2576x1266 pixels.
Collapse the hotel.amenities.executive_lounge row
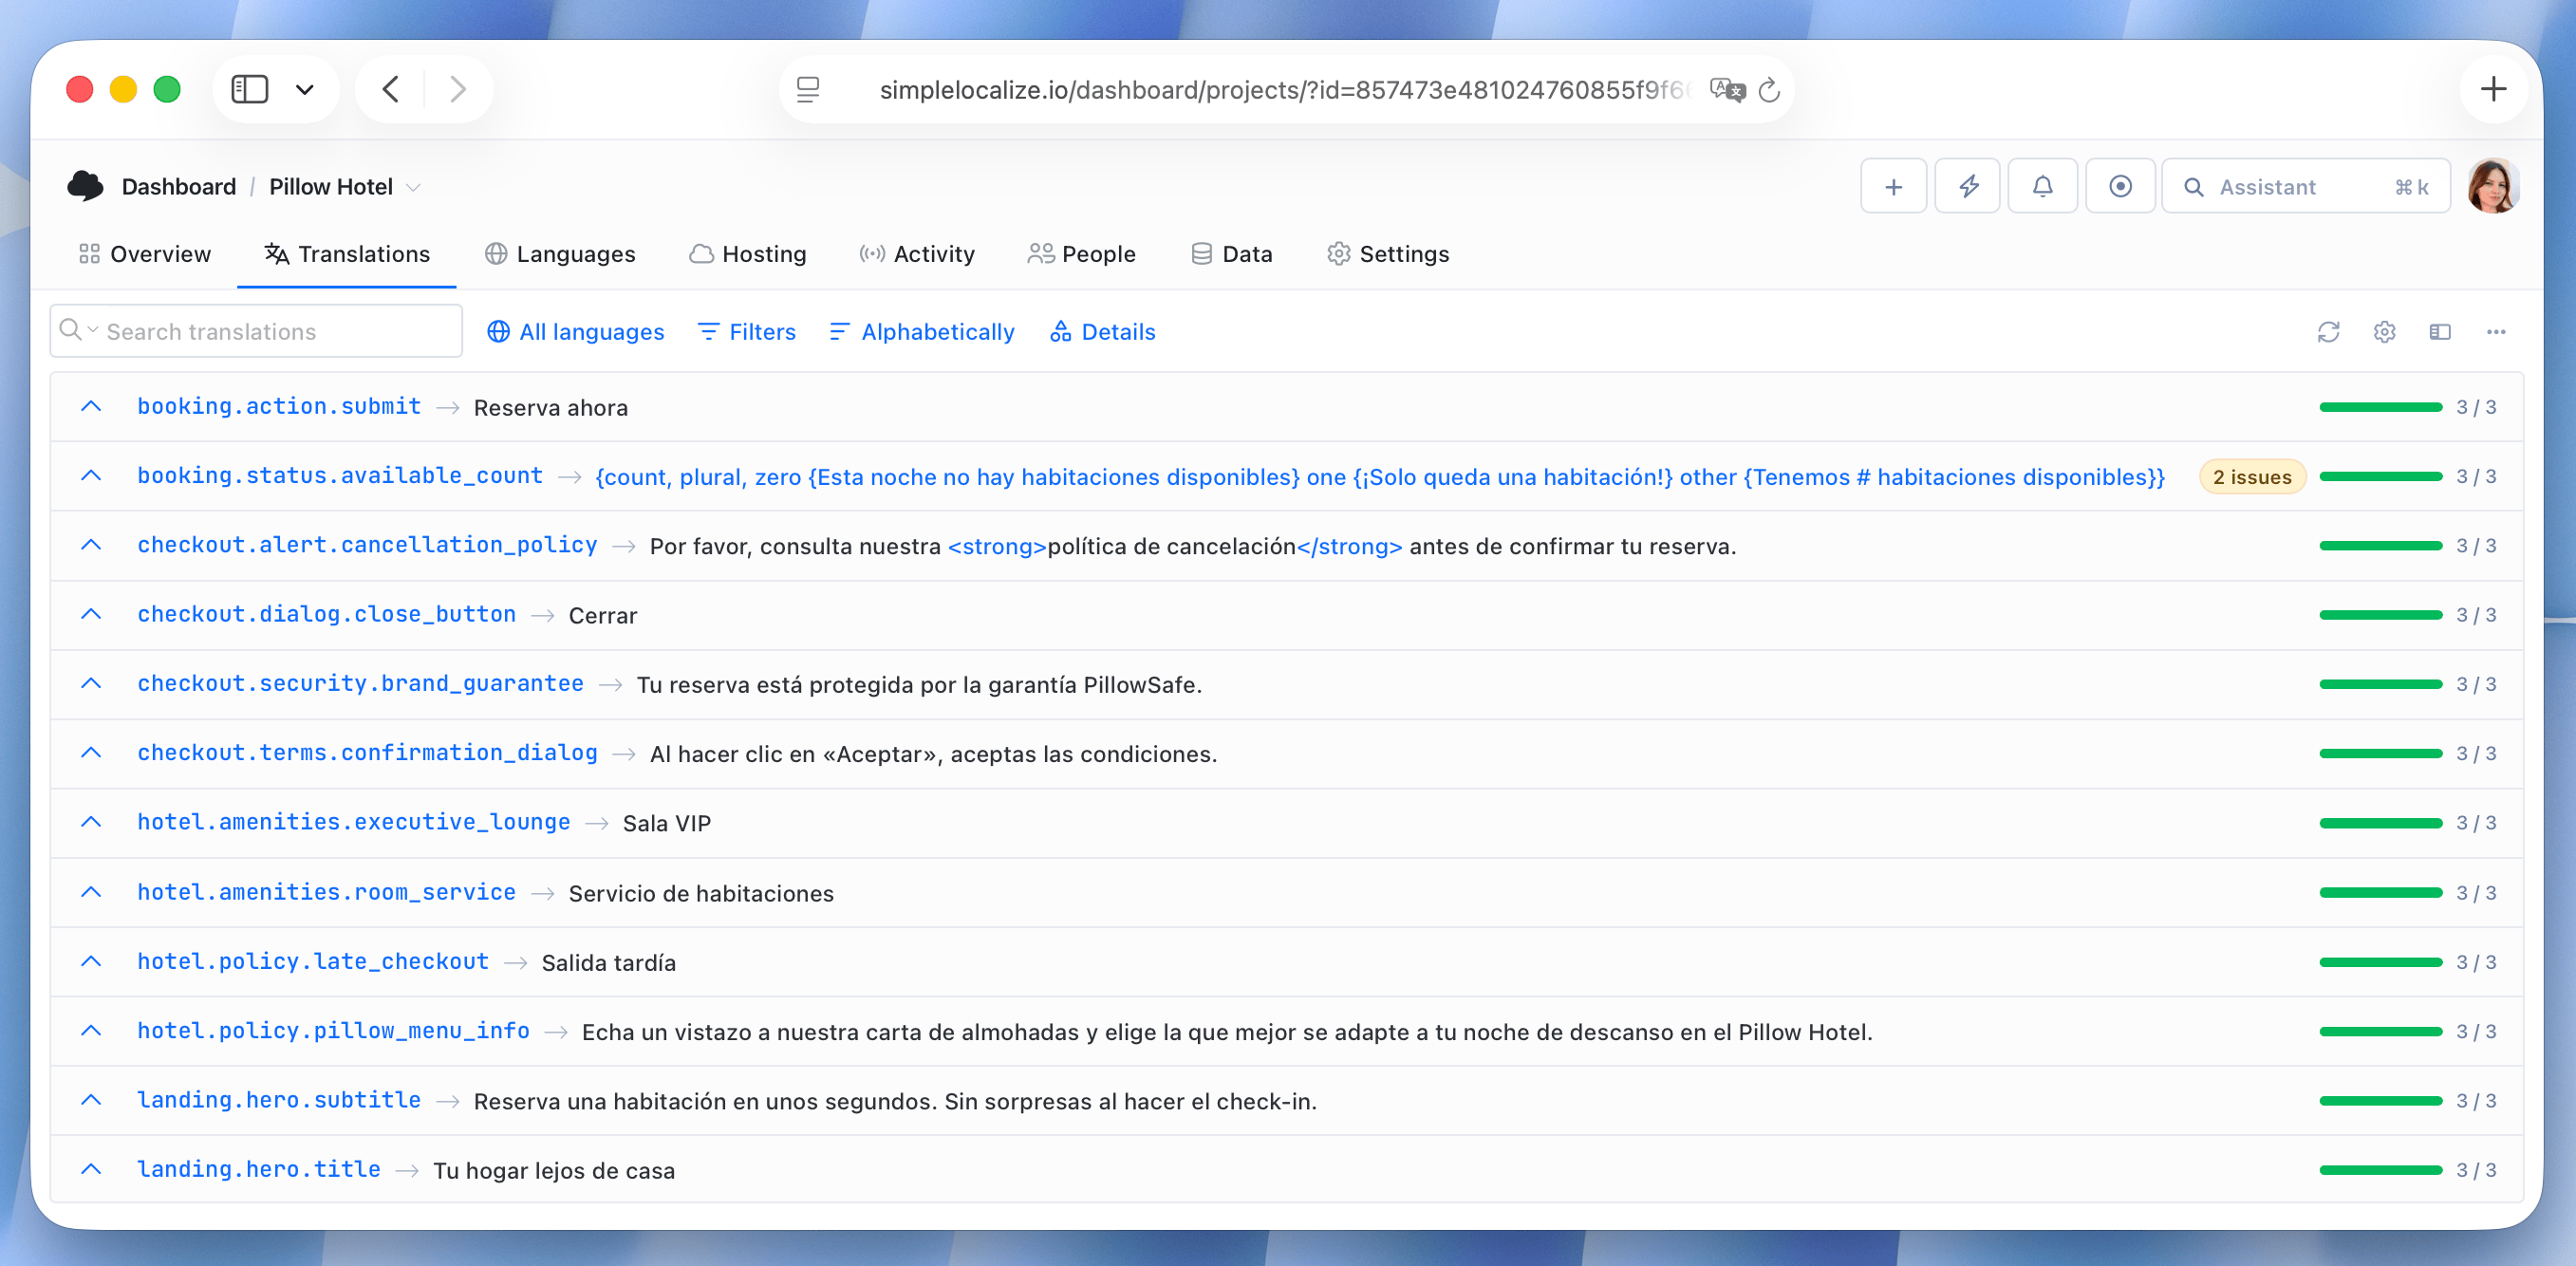(x=91, y=822)
